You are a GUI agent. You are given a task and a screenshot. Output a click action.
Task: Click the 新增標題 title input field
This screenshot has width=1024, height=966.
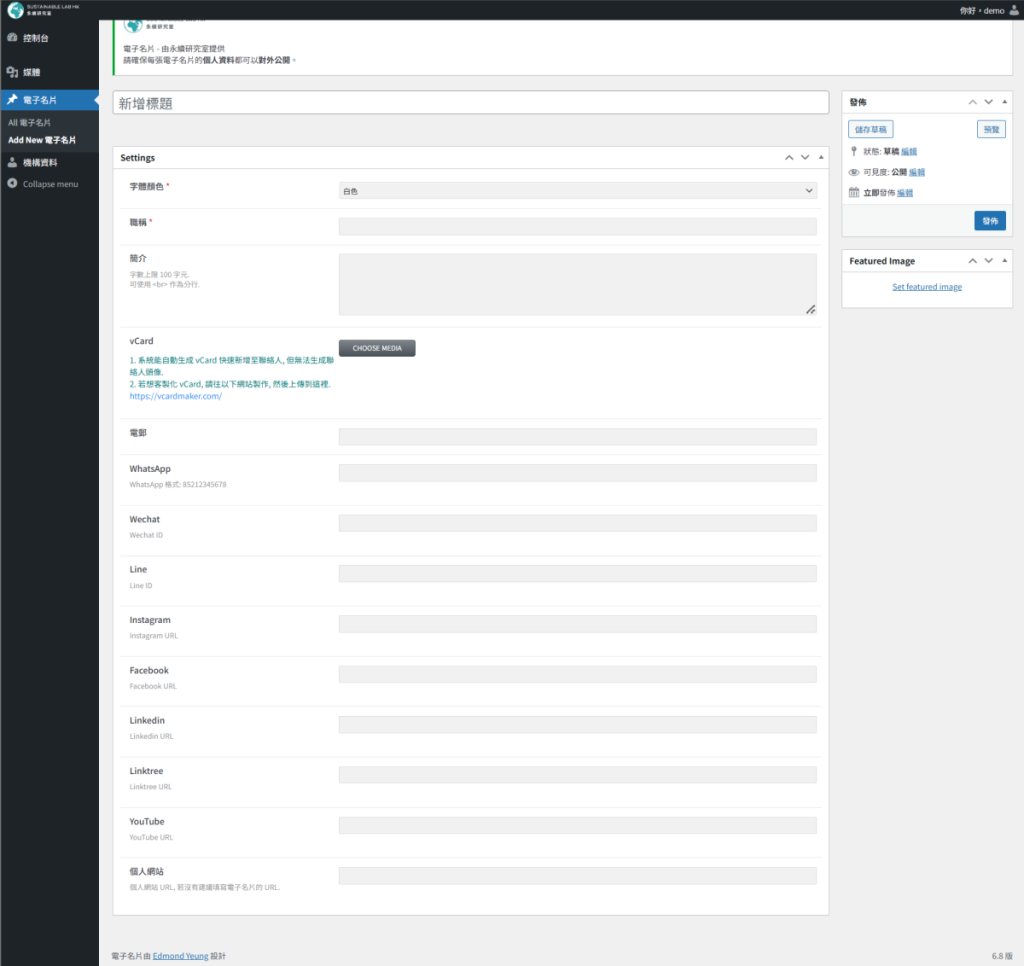[x=470, y=103]
